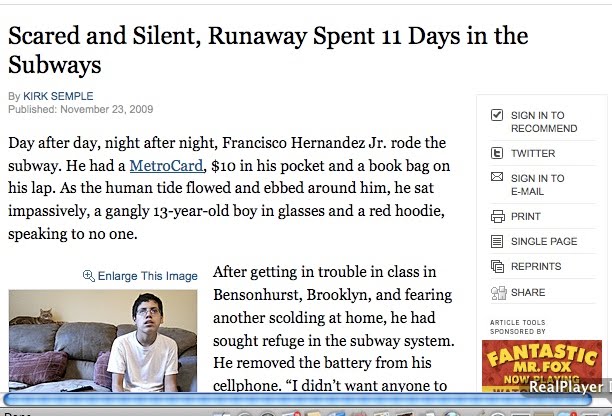
Task: Click the magnifier icon beside Enlarge This Image
Action: [x=89, y=276]
